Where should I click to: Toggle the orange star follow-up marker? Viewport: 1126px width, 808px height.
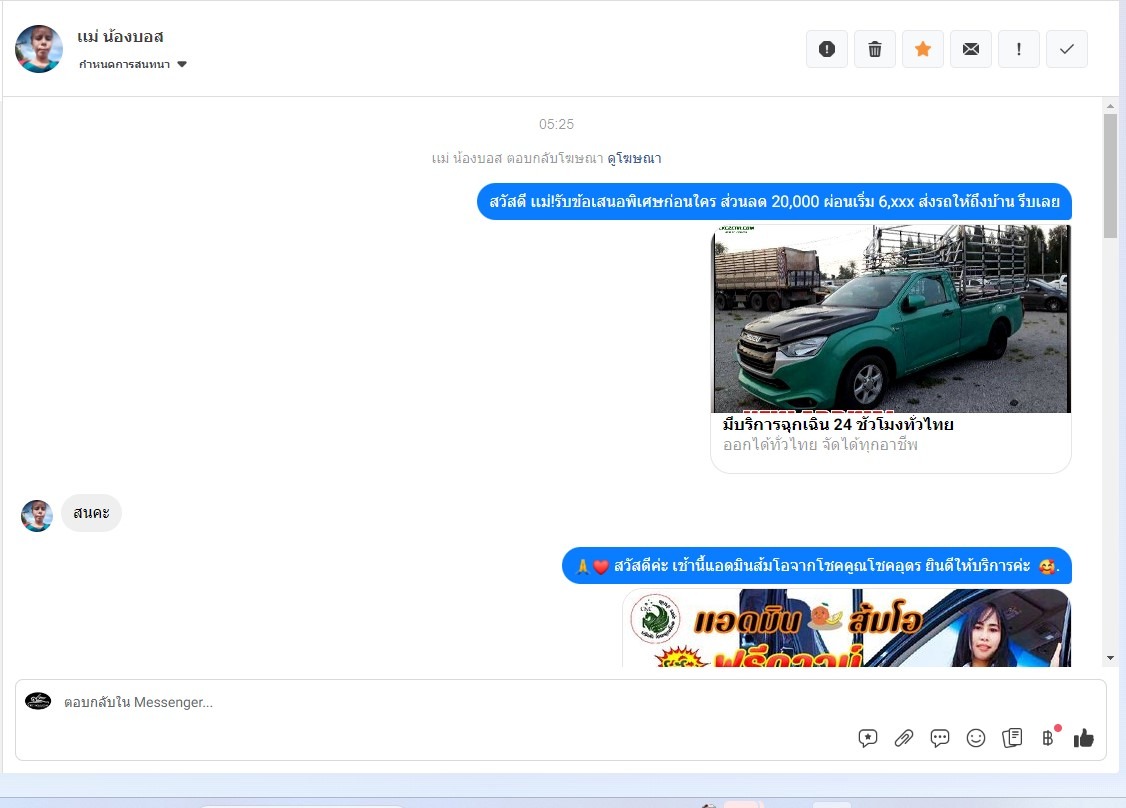(923, 49)
